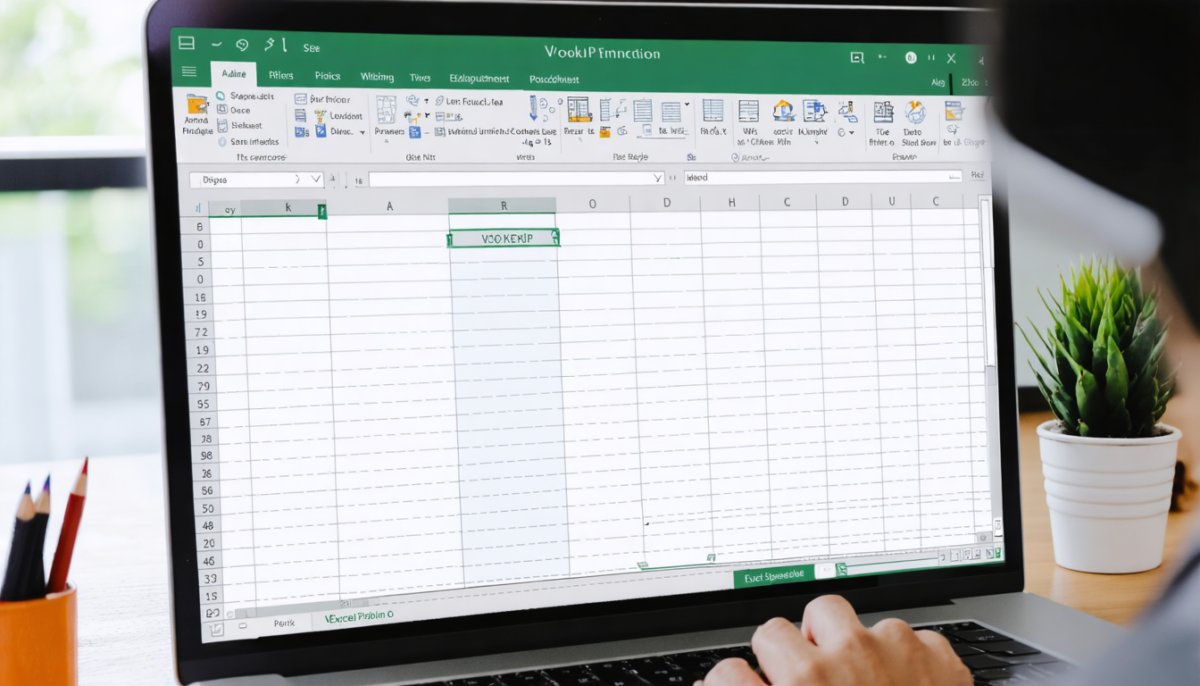Click the save icon in the title bar
The height and width of the screenshot is (686, 1200).
186,43
